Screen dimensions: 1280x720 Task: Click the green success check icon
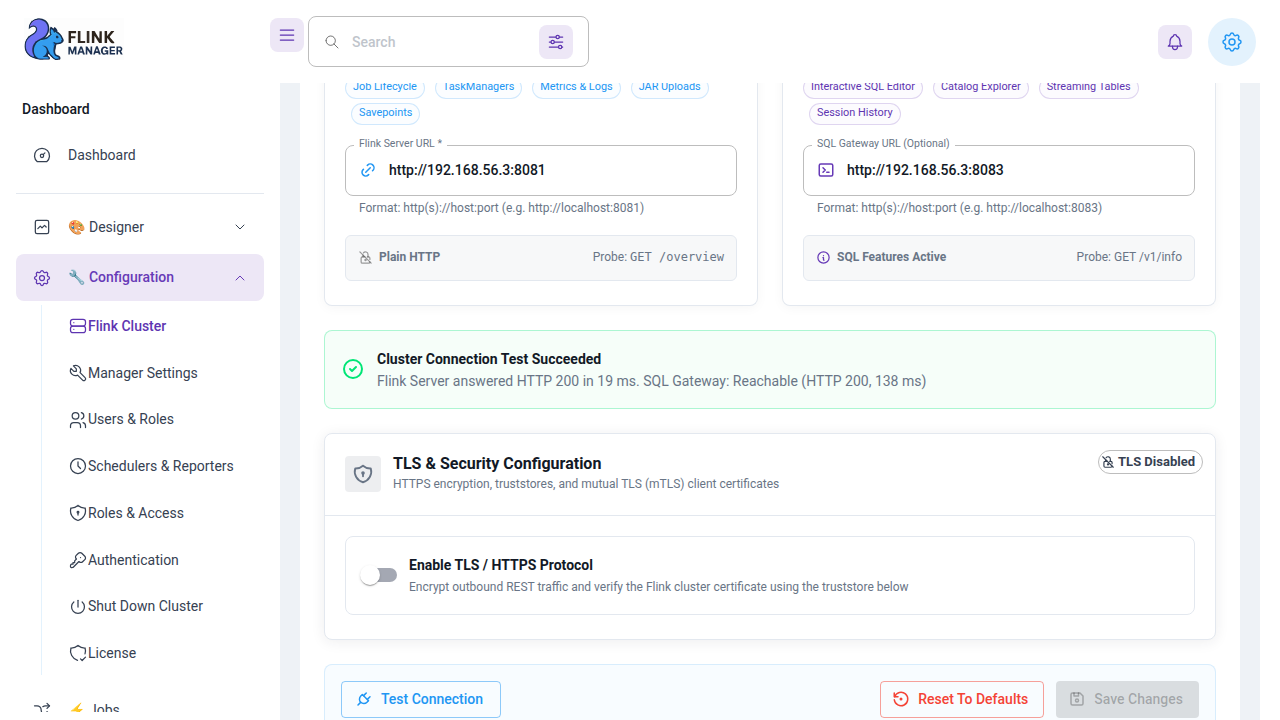tap(353, 369)
